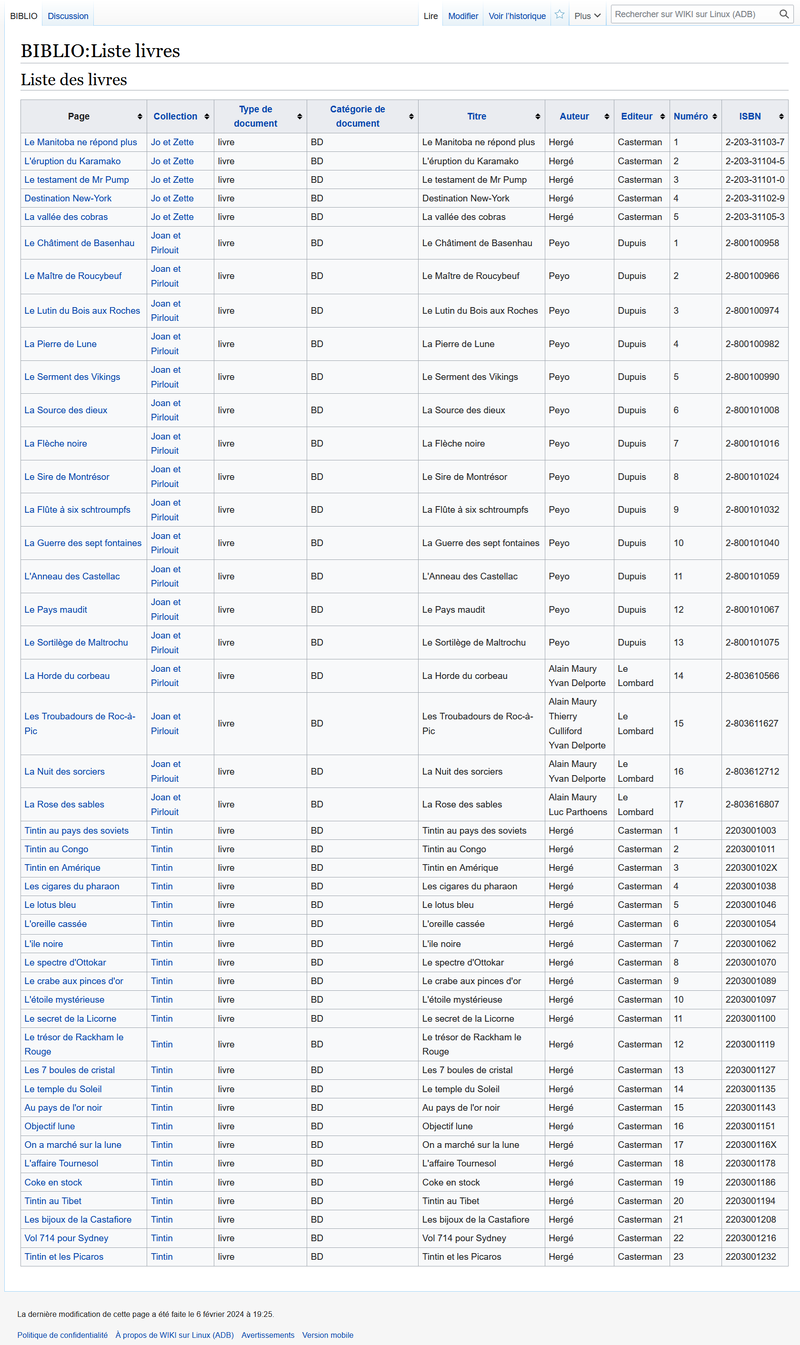Viewport: 800px width, 1345px height.
Task: Open Le Manitoba ne répond plus page
Action: pyautogui.click(x=81, y=143)
